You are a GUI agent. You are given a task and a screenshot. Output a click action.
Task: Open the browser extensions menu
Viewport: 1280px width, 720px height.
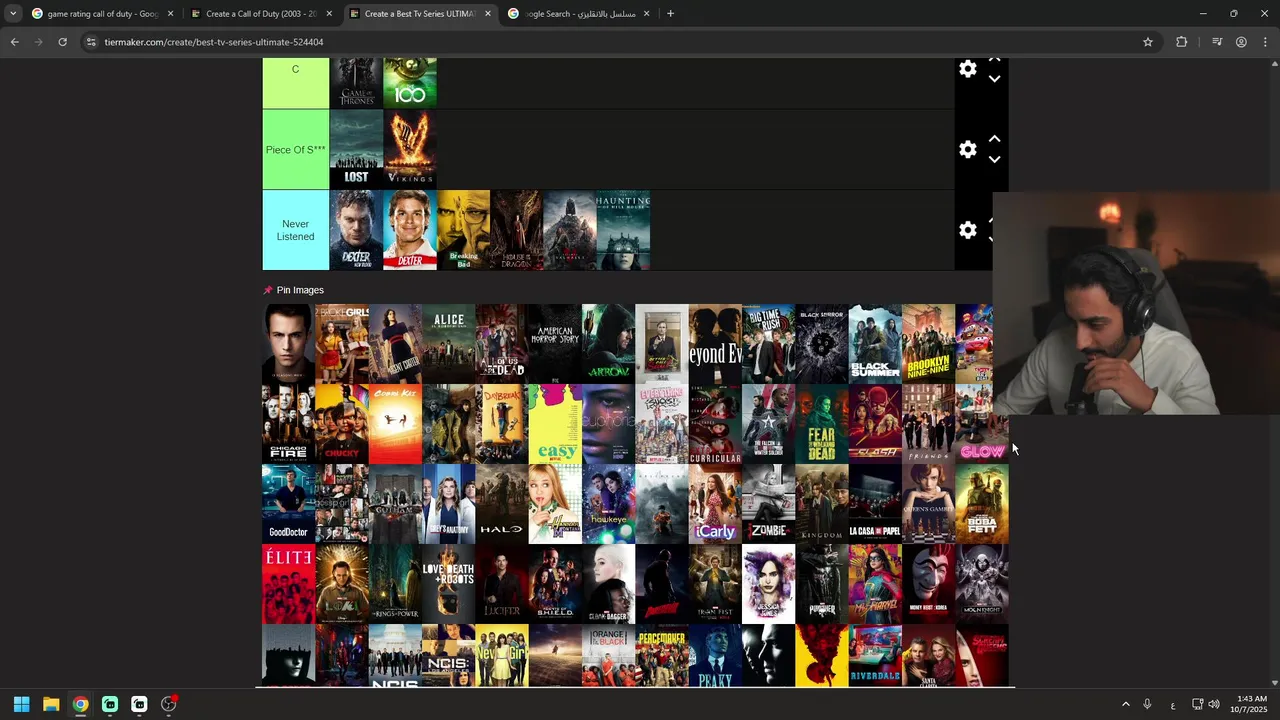1182,42
